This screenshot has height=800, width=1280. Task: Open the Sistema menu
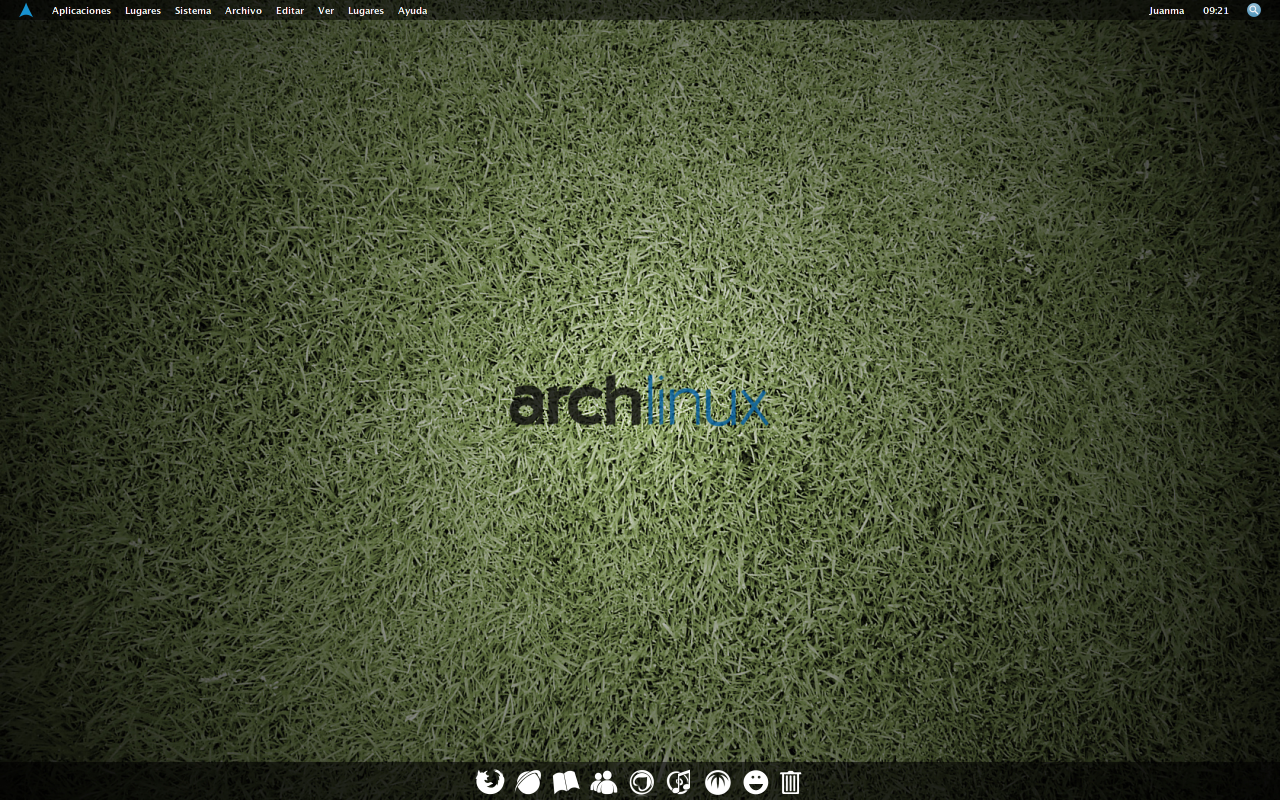click(x=193, y=11)
